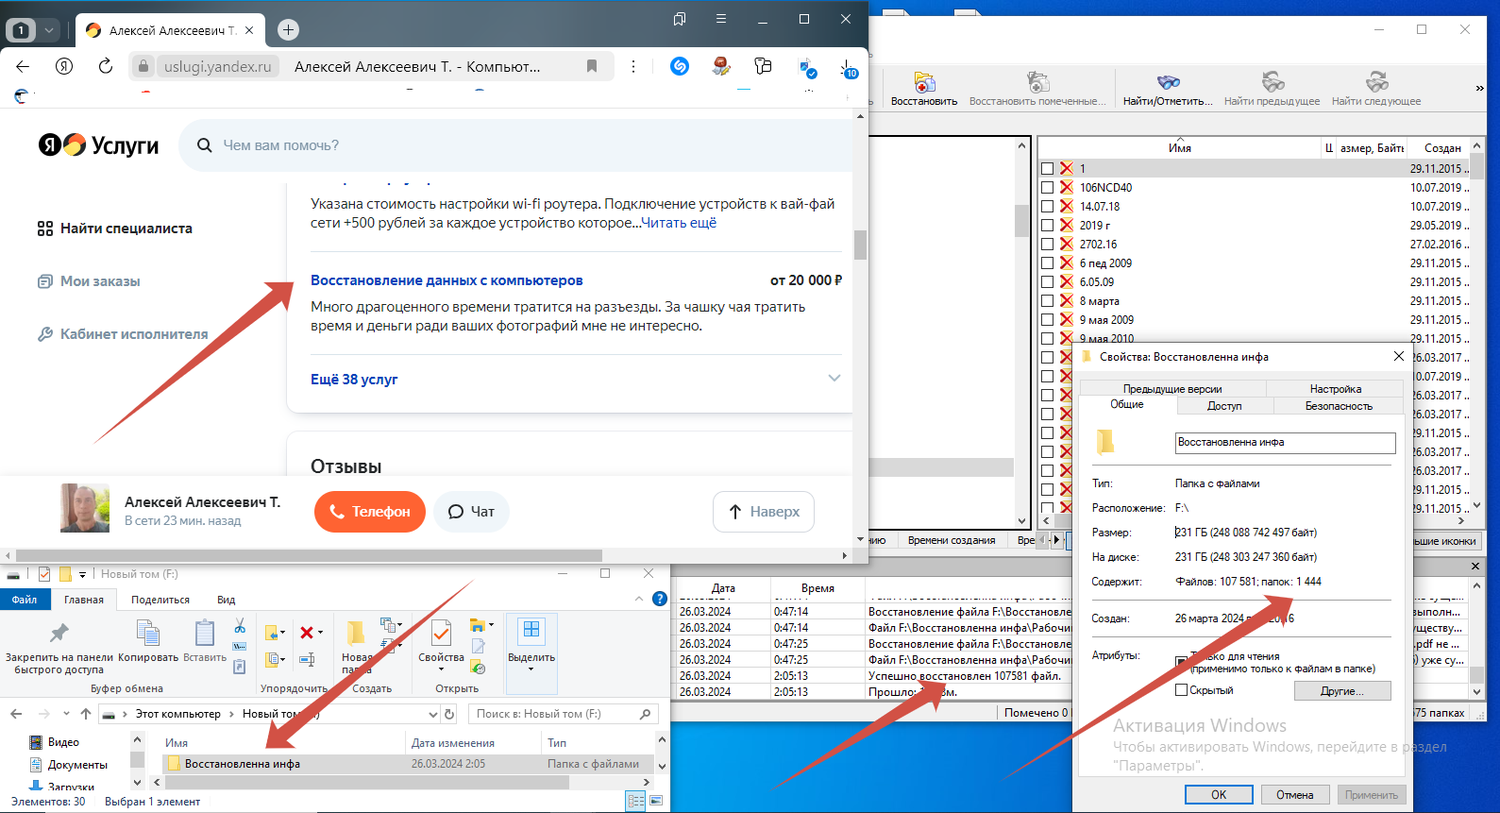Check the box for folder 6 пед 2009

tap(1047, 263)
